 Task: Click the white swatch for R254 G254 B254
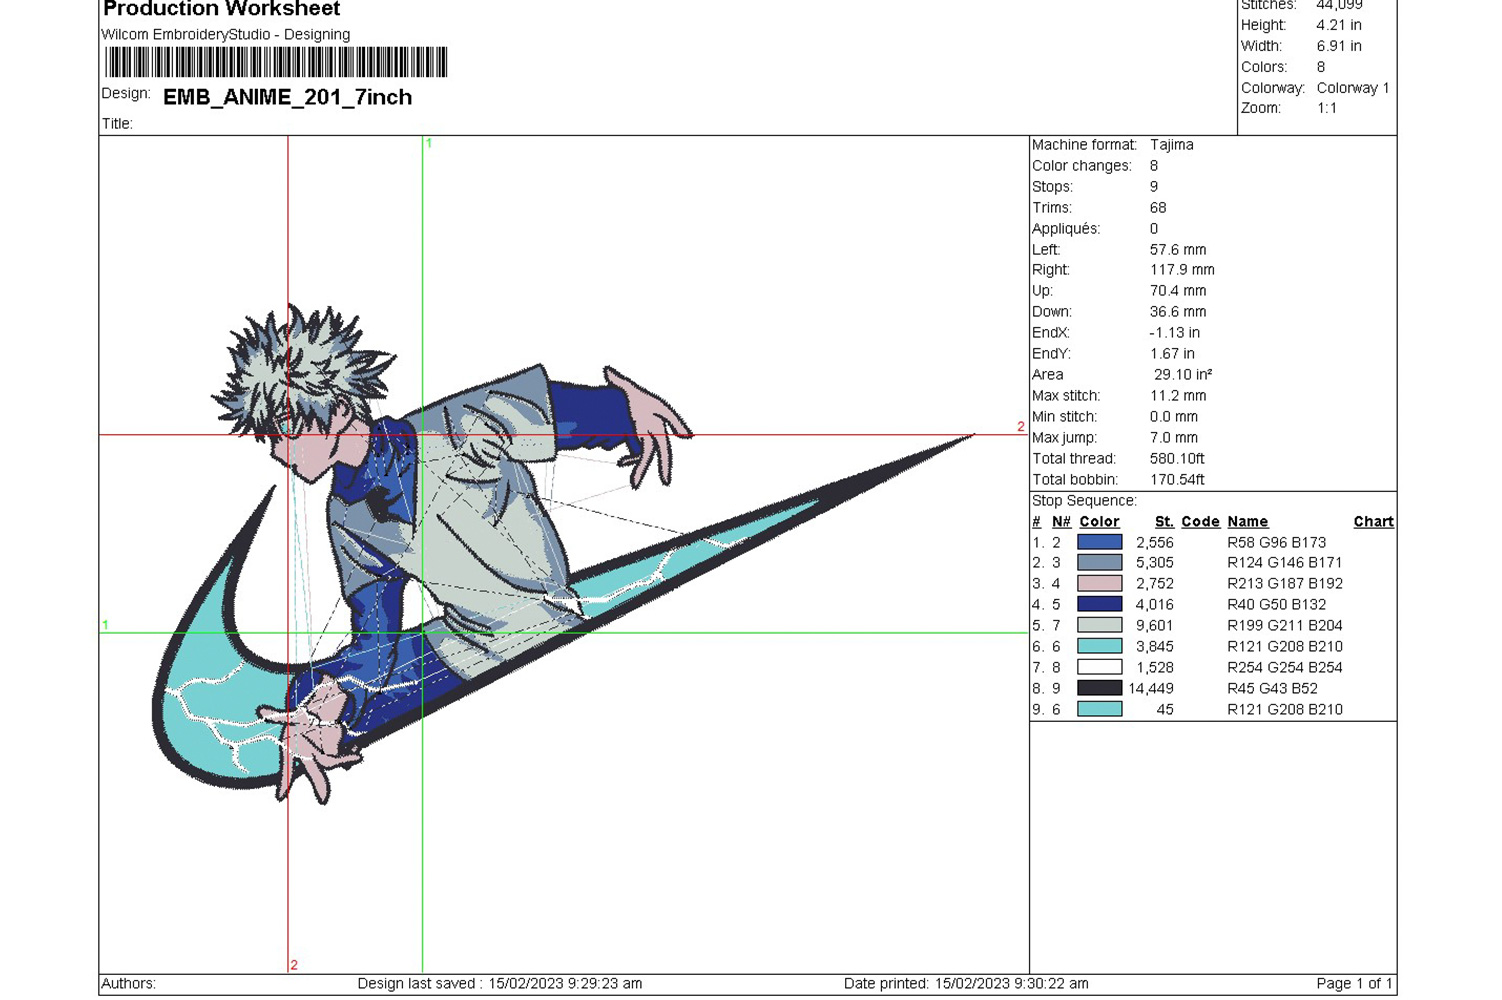click(x=1099, y=667)
